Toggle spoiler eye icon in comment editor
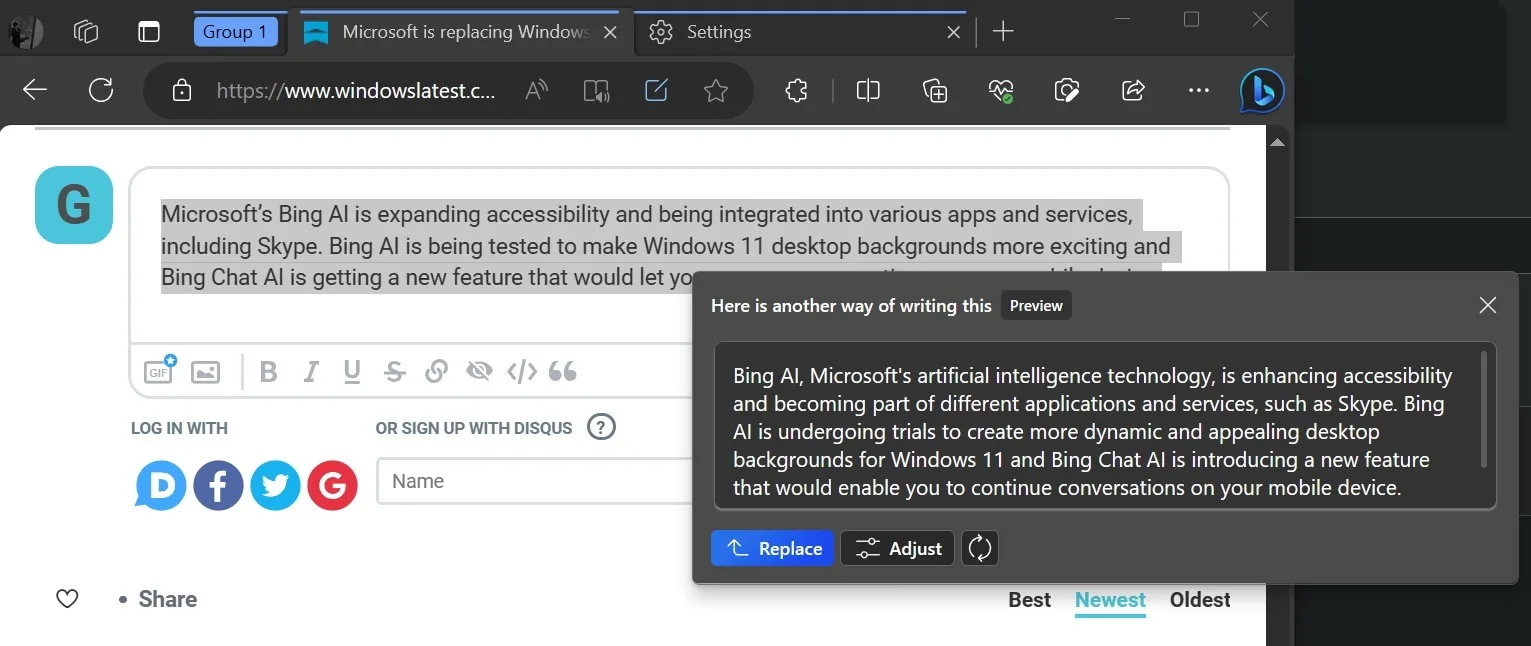 pos(479,372)
